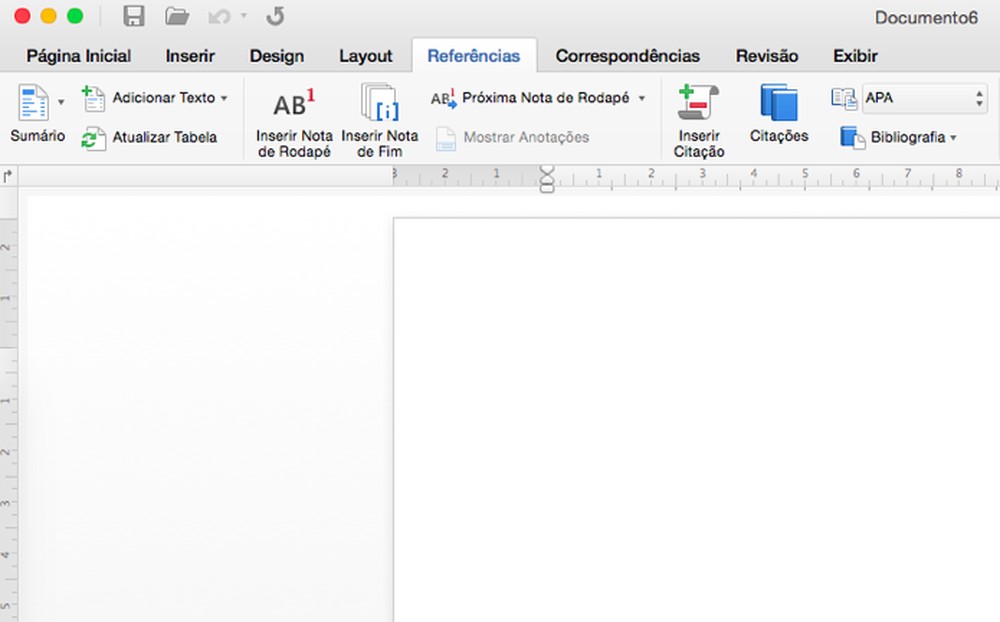The image size is (1000, 622).
Task: Click the Atualizar Tabela label
Action: click(x=165, y=137)
